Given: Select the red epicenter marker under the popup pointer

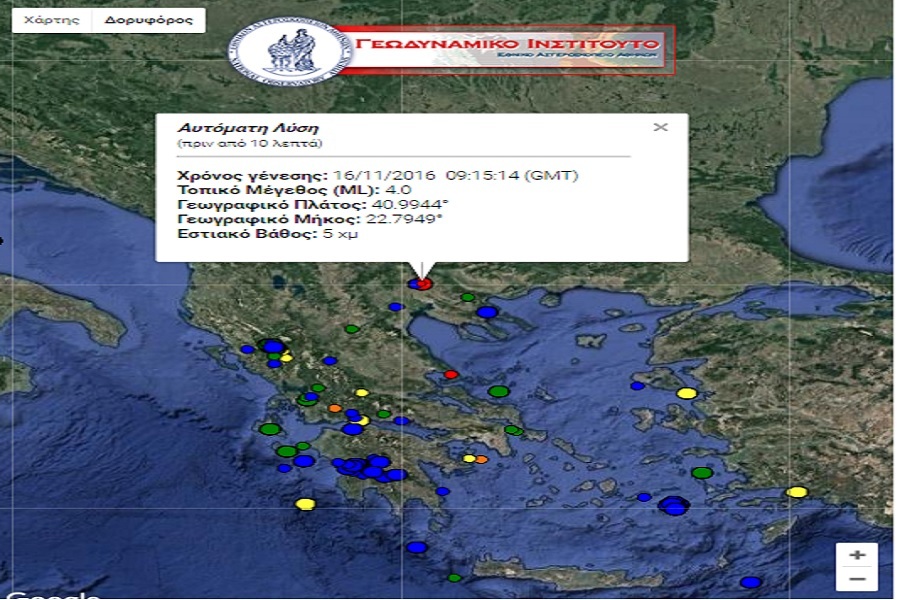Looking at the screenshot, I should (423, 284).
